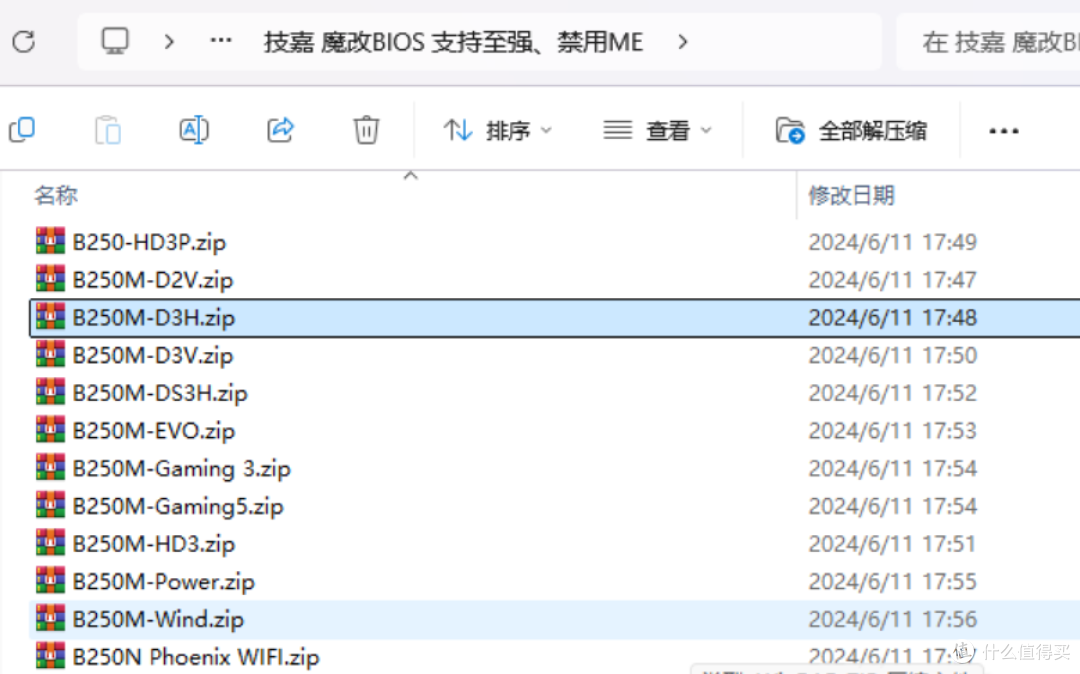Click the Share toolbar icon

coord(280,129)
